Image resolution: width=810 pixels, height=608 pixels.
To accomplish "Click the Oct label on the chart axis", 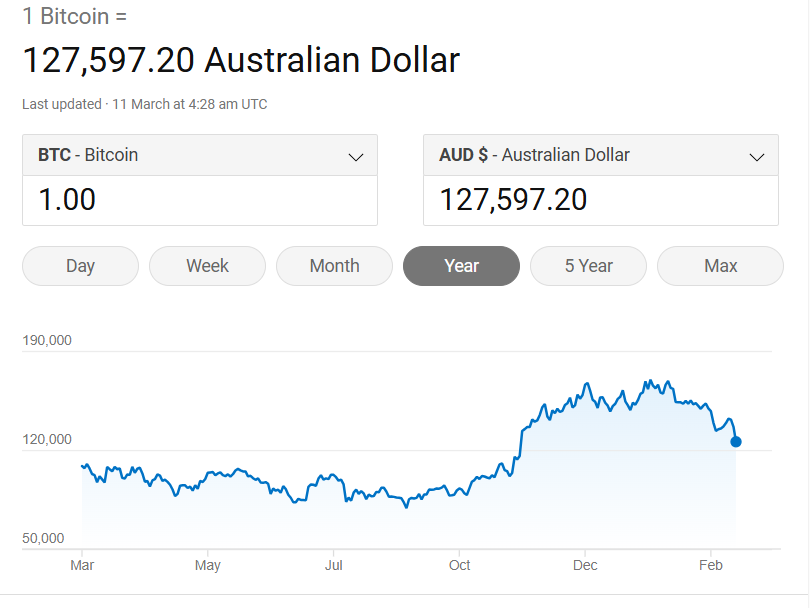I will 459,566.
